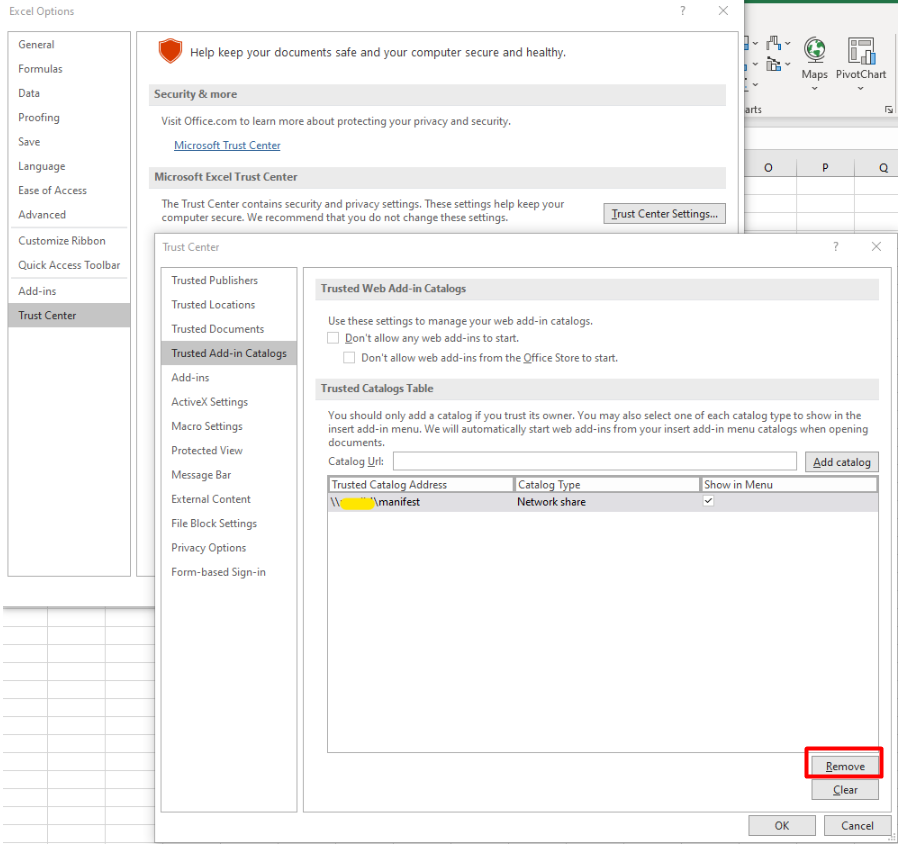Click the help question mark in Trust Center
904x850 pixels.
click(835, 247)
